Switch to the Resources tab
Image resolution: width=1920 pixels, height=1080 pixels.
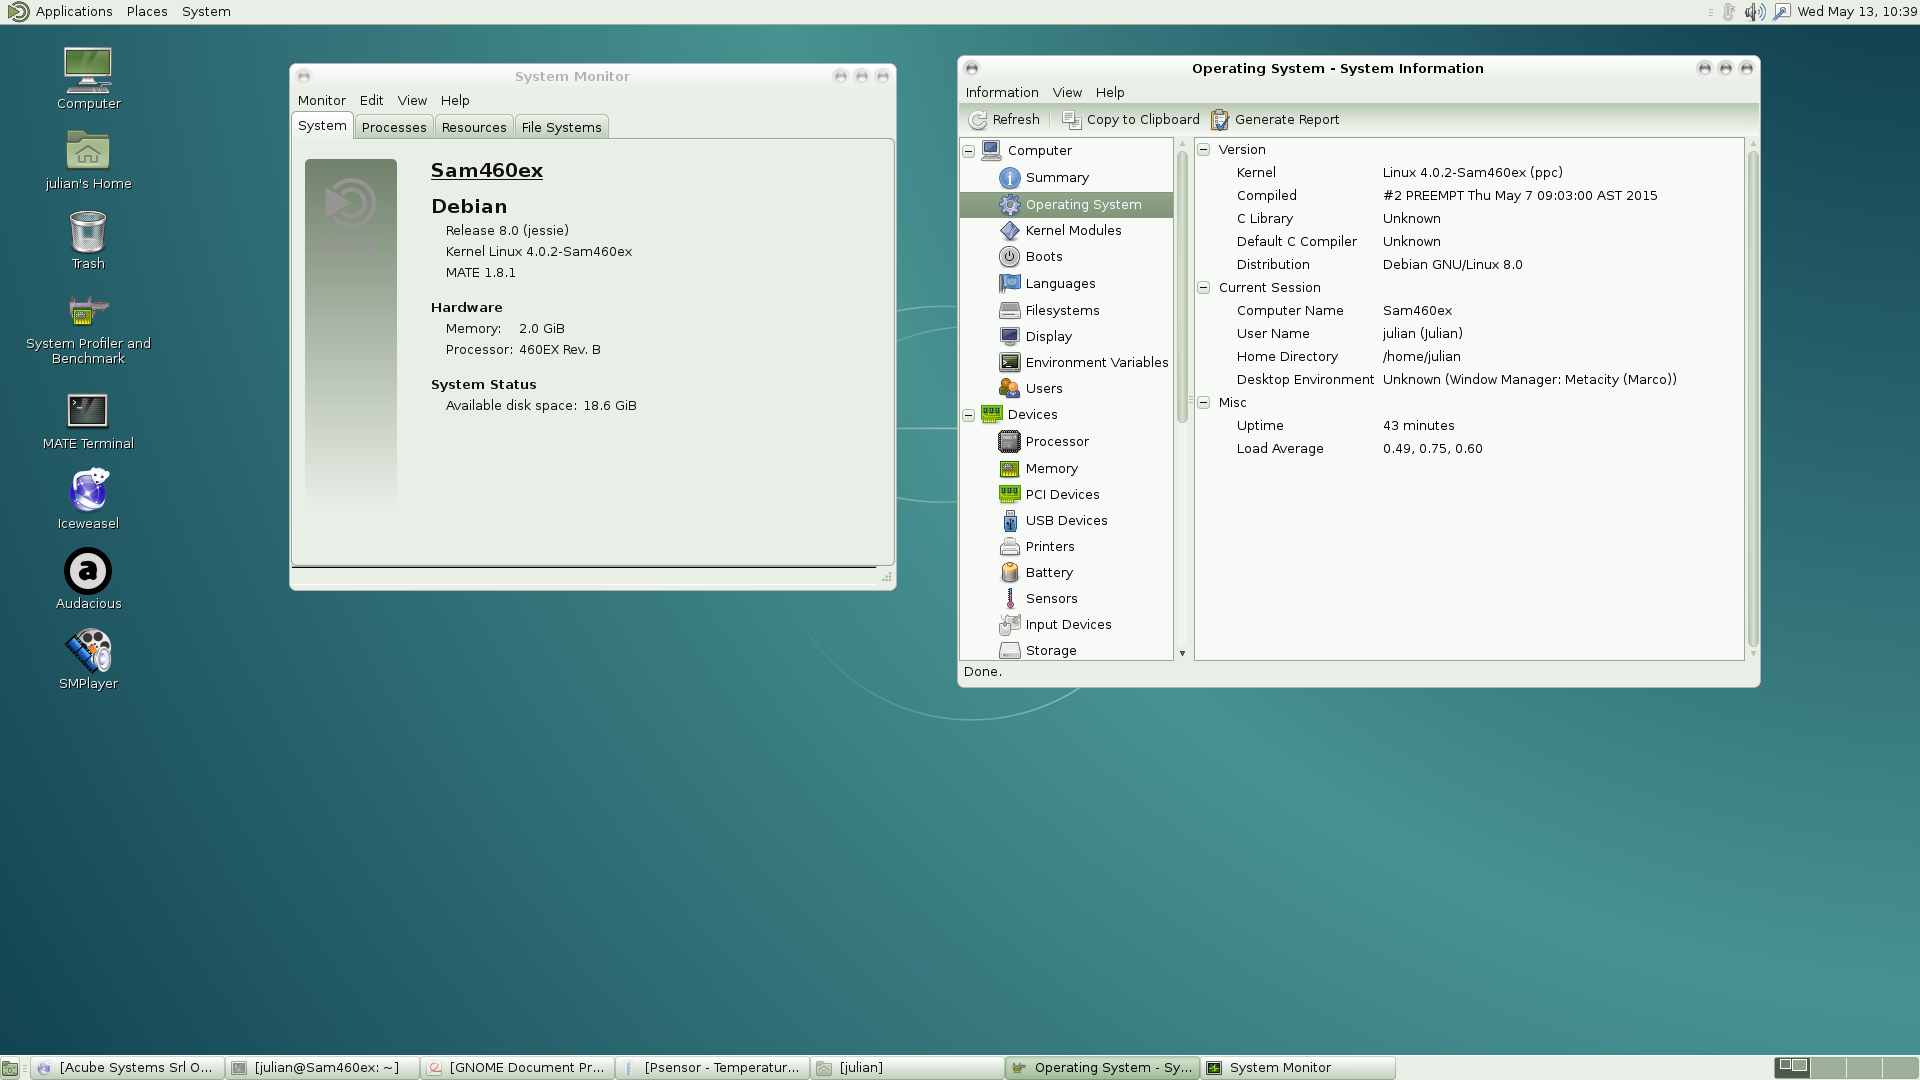point(474,128)
